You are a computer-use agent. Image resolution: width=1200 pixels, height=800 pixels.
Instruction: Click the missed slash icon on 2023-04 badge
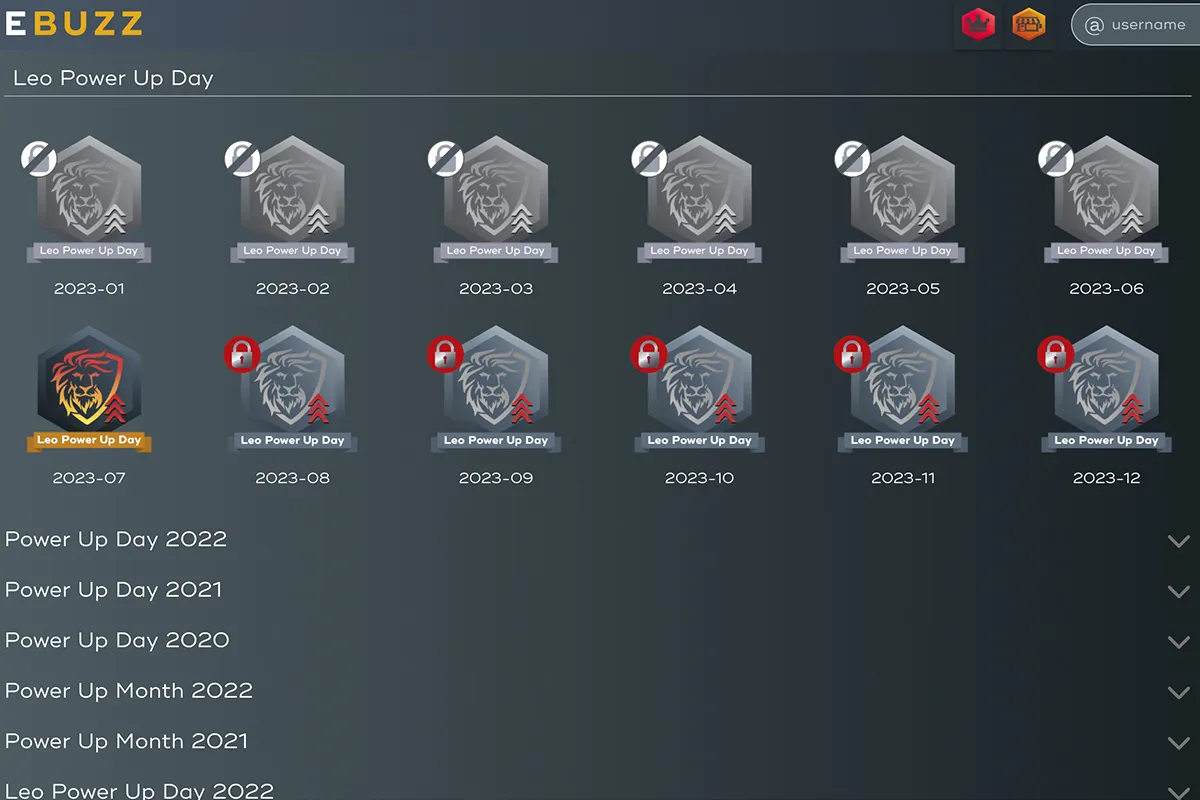coord(649,158)
